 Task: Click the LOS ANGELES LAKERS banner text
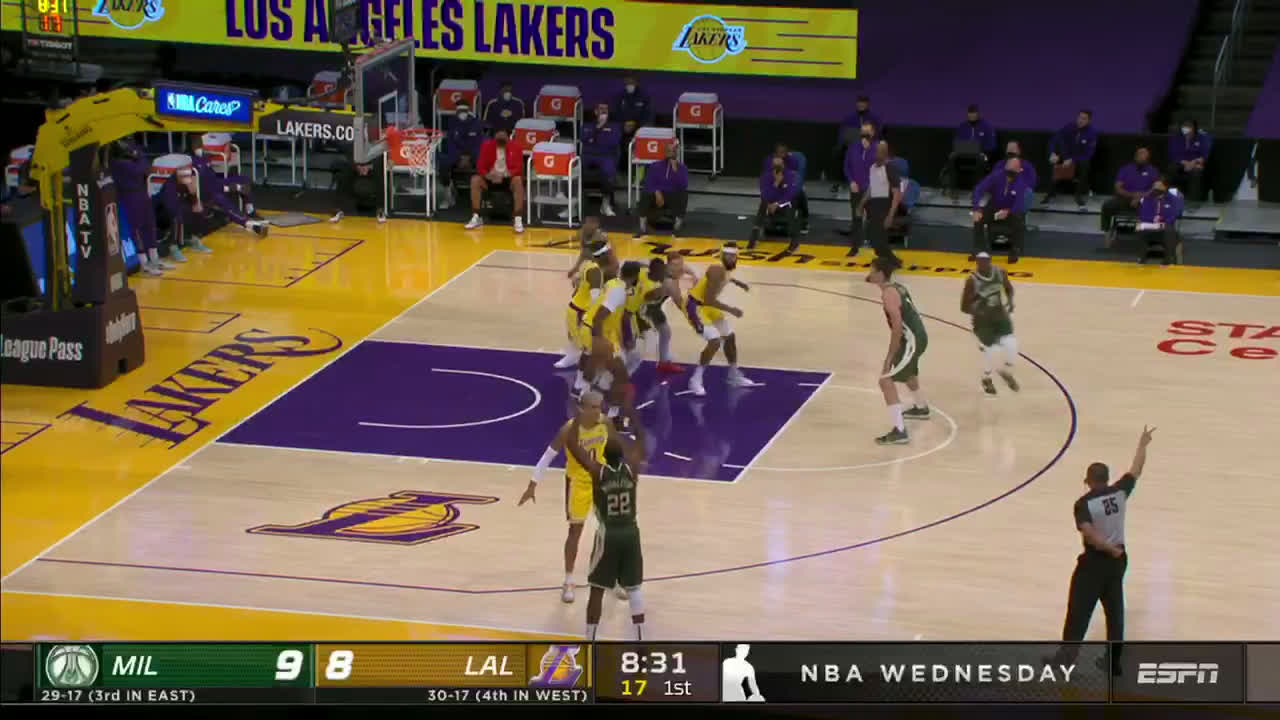click(419, 29)
